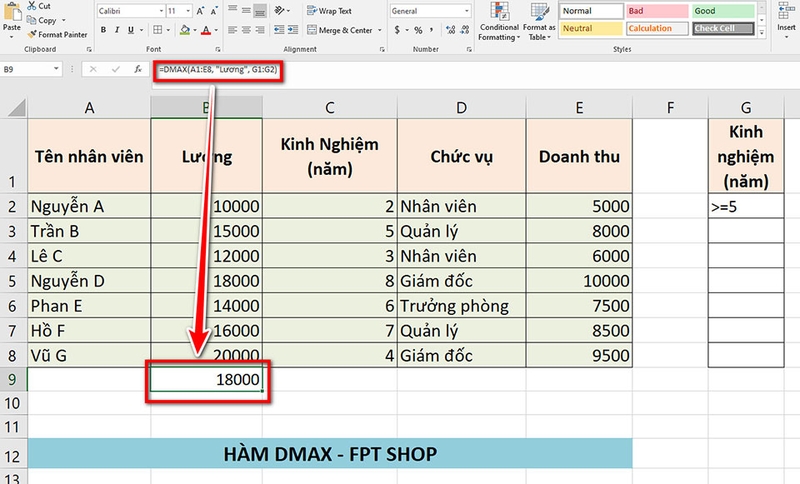Open Conditional Formatting menu
The height and width of the screenshot is (484, 800).
click(x=499, y=21)
